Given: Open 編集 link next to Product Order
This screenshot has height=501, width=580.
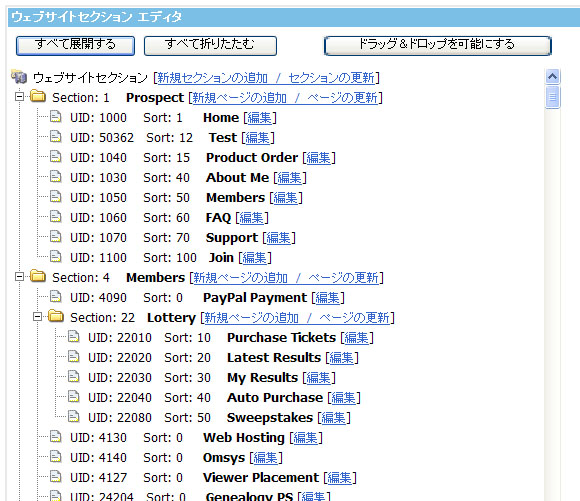Looking at the screenshot, I should click(319, 158).
